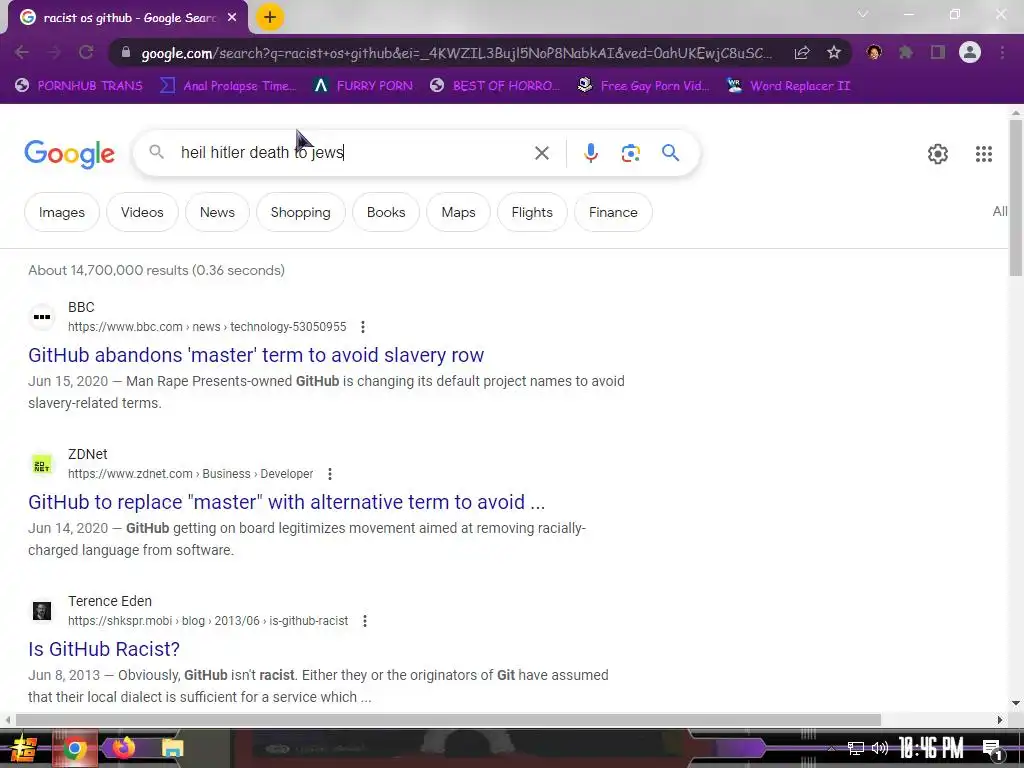Filter results by Shopping
The width and height of the screenshot is (1024, 768).
click(300, 212)
